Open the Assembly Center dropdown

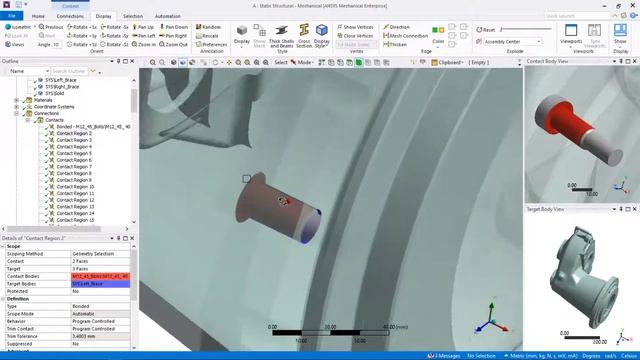click(x=539, y=42)
